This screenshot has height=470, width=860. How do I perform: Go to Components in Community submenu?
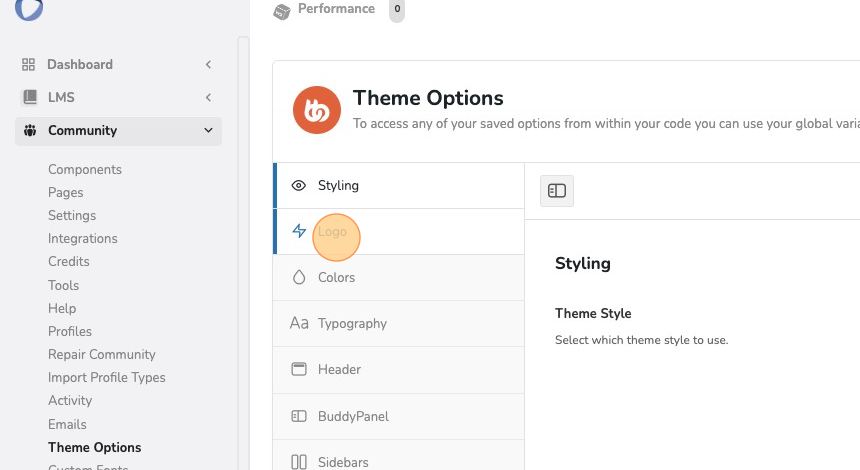84,169
